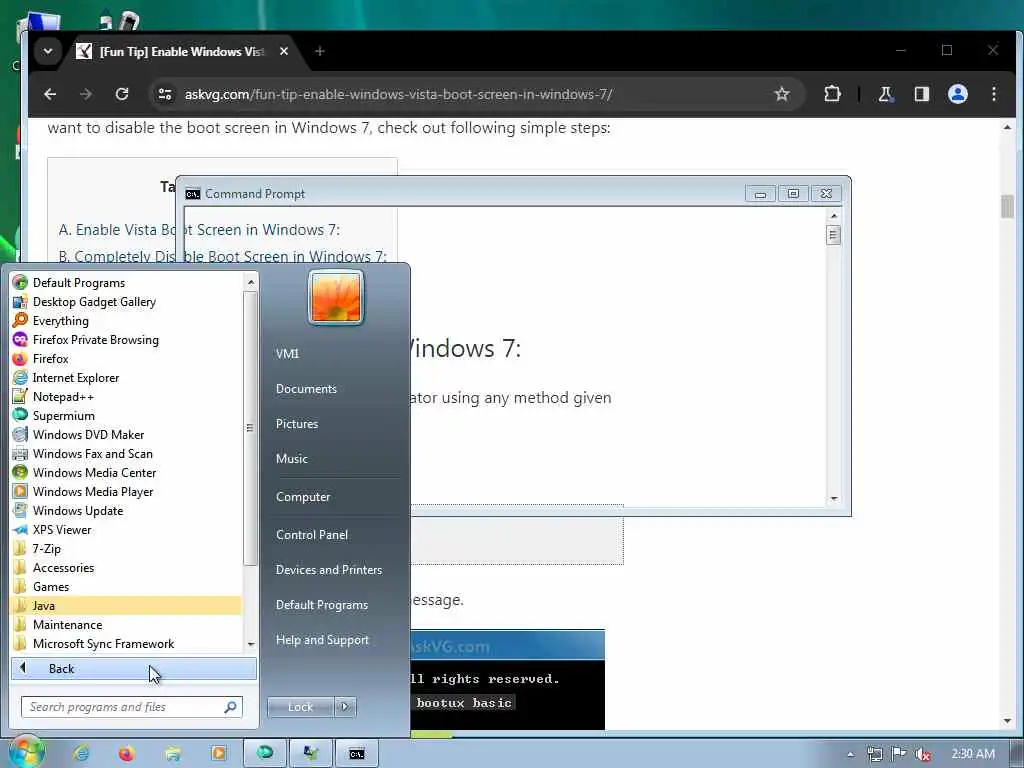The height and width of the screenshot is (768, 1024).
Task: Click the Search programs and files box
Action: pyautogui.click(x=132, y=707)
